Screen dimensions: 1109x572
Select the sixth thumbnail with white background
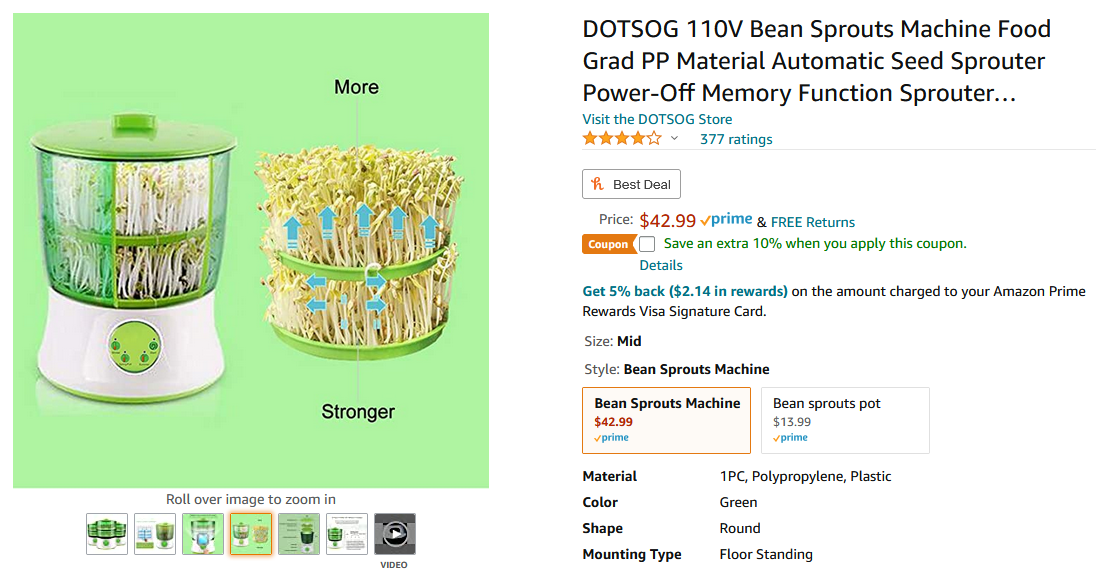pyautogui.click(x=347, y=534)
